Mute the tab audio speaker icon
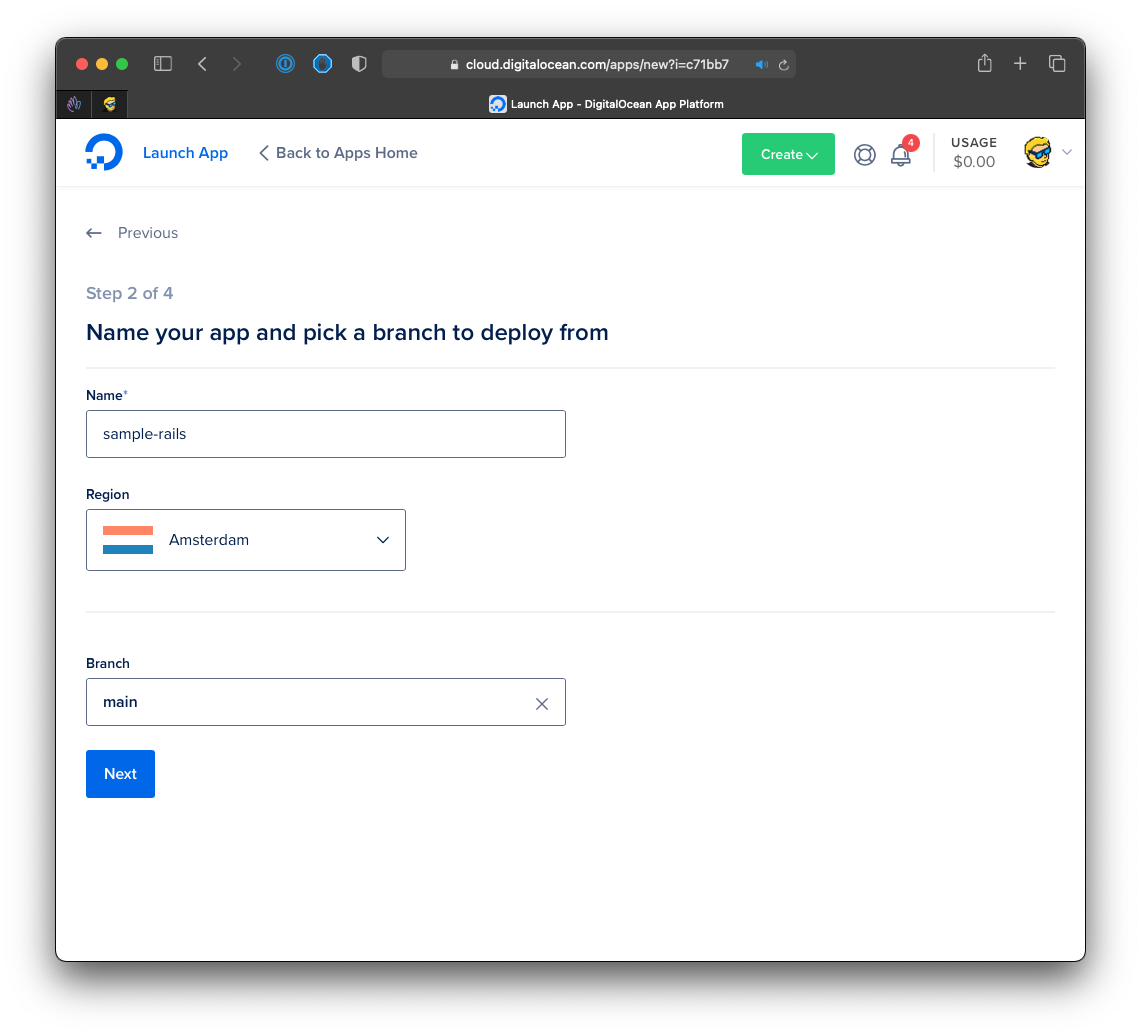Screen dimensions: 1141x1035 click(761, 65)
